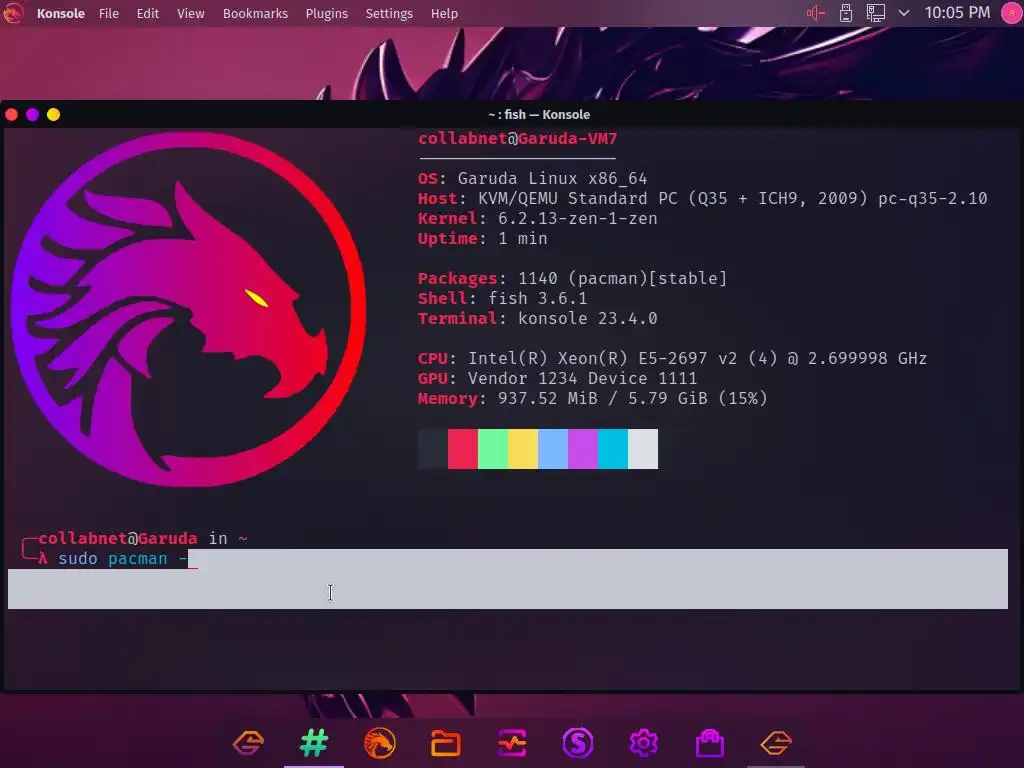Click the collabnet@Garuda prompt text
Image resolution: width=1024 pixels, height=768 pixels.
click(x=118, y=539)
